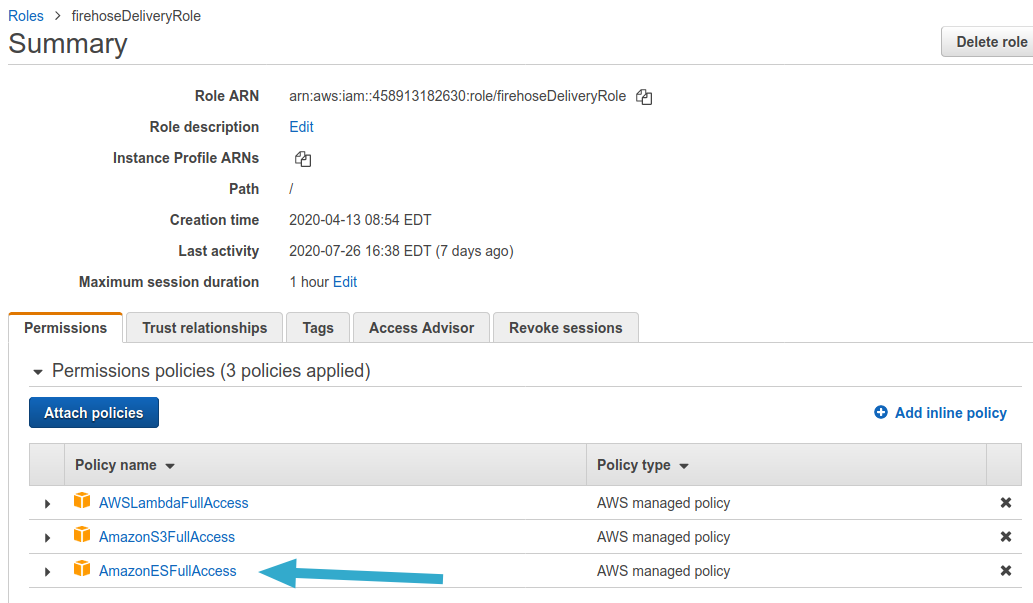The image size is (1033, 603).
Task: Click the creation time 2020-04-13 08:54 EDT
Action: pyautogui.click(x=360, y=220)
